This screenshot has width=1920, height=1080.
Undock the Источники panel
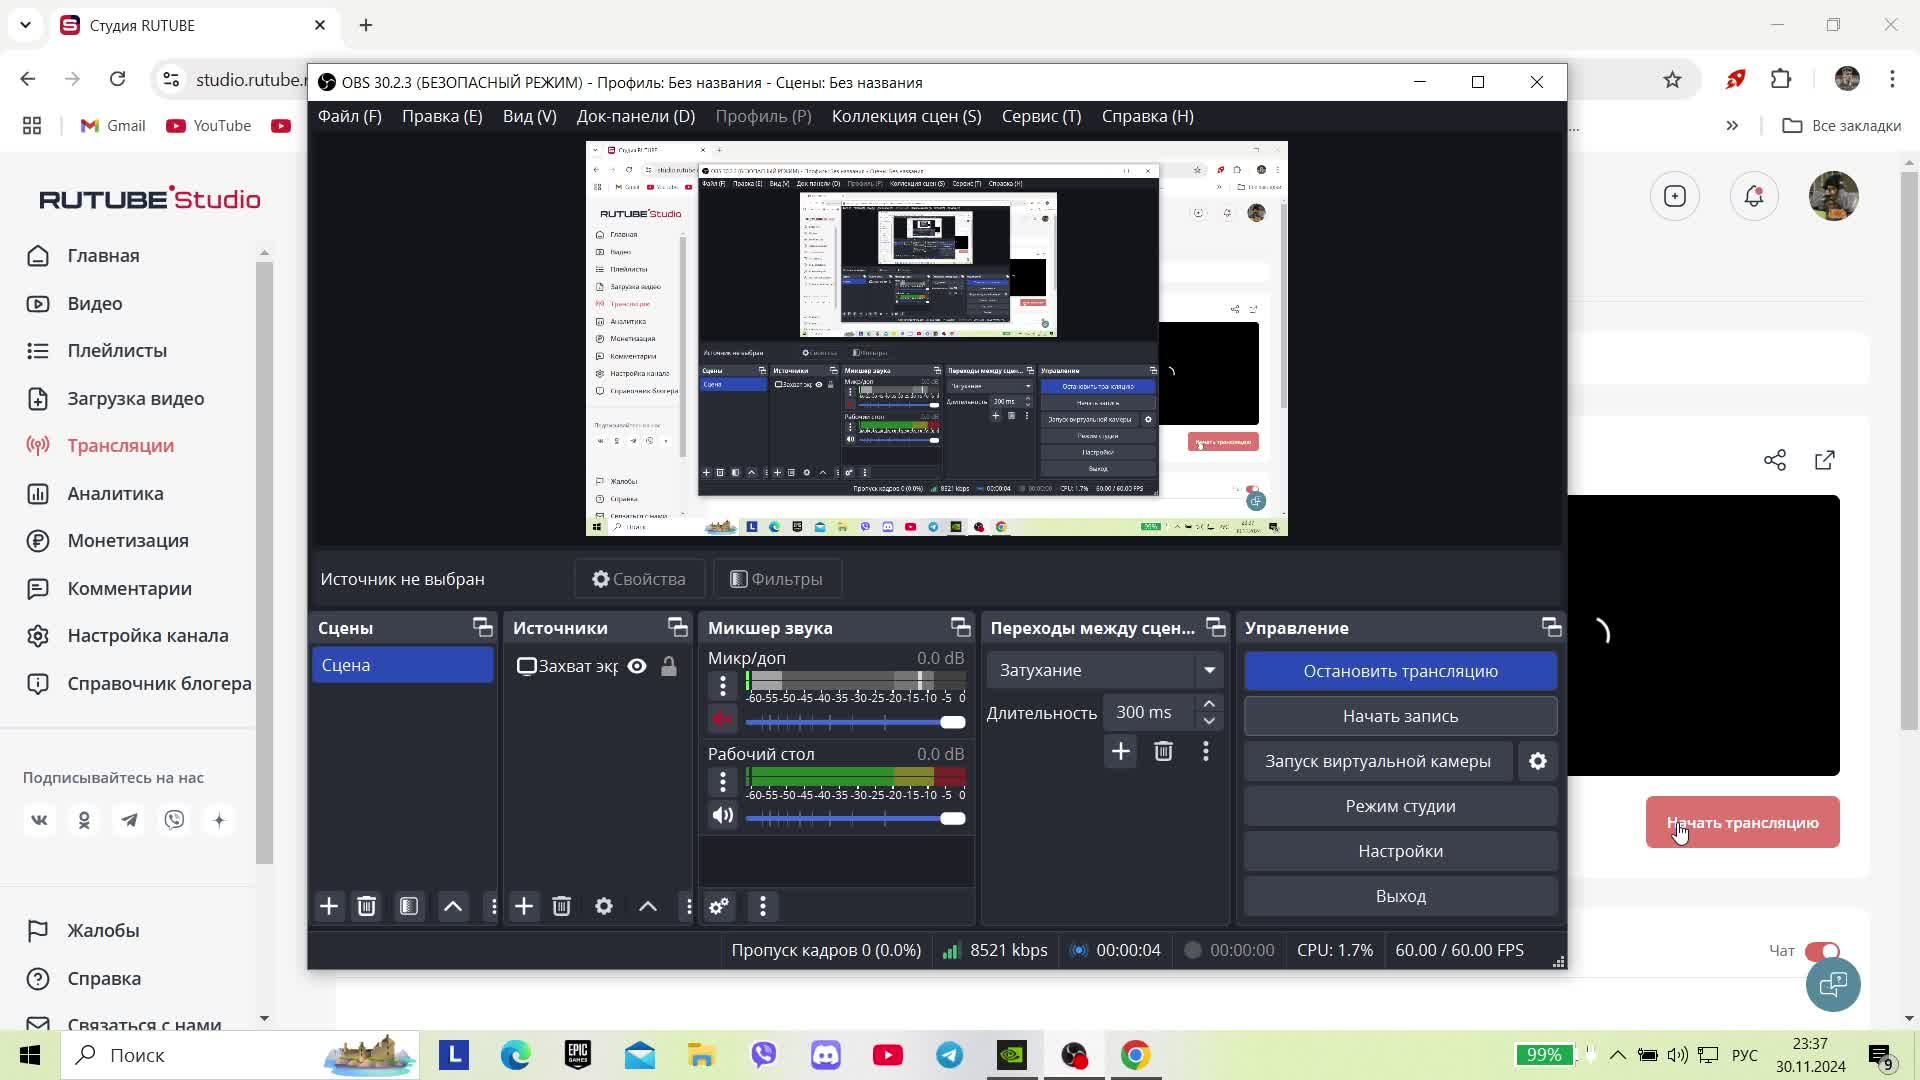(678, 627)
